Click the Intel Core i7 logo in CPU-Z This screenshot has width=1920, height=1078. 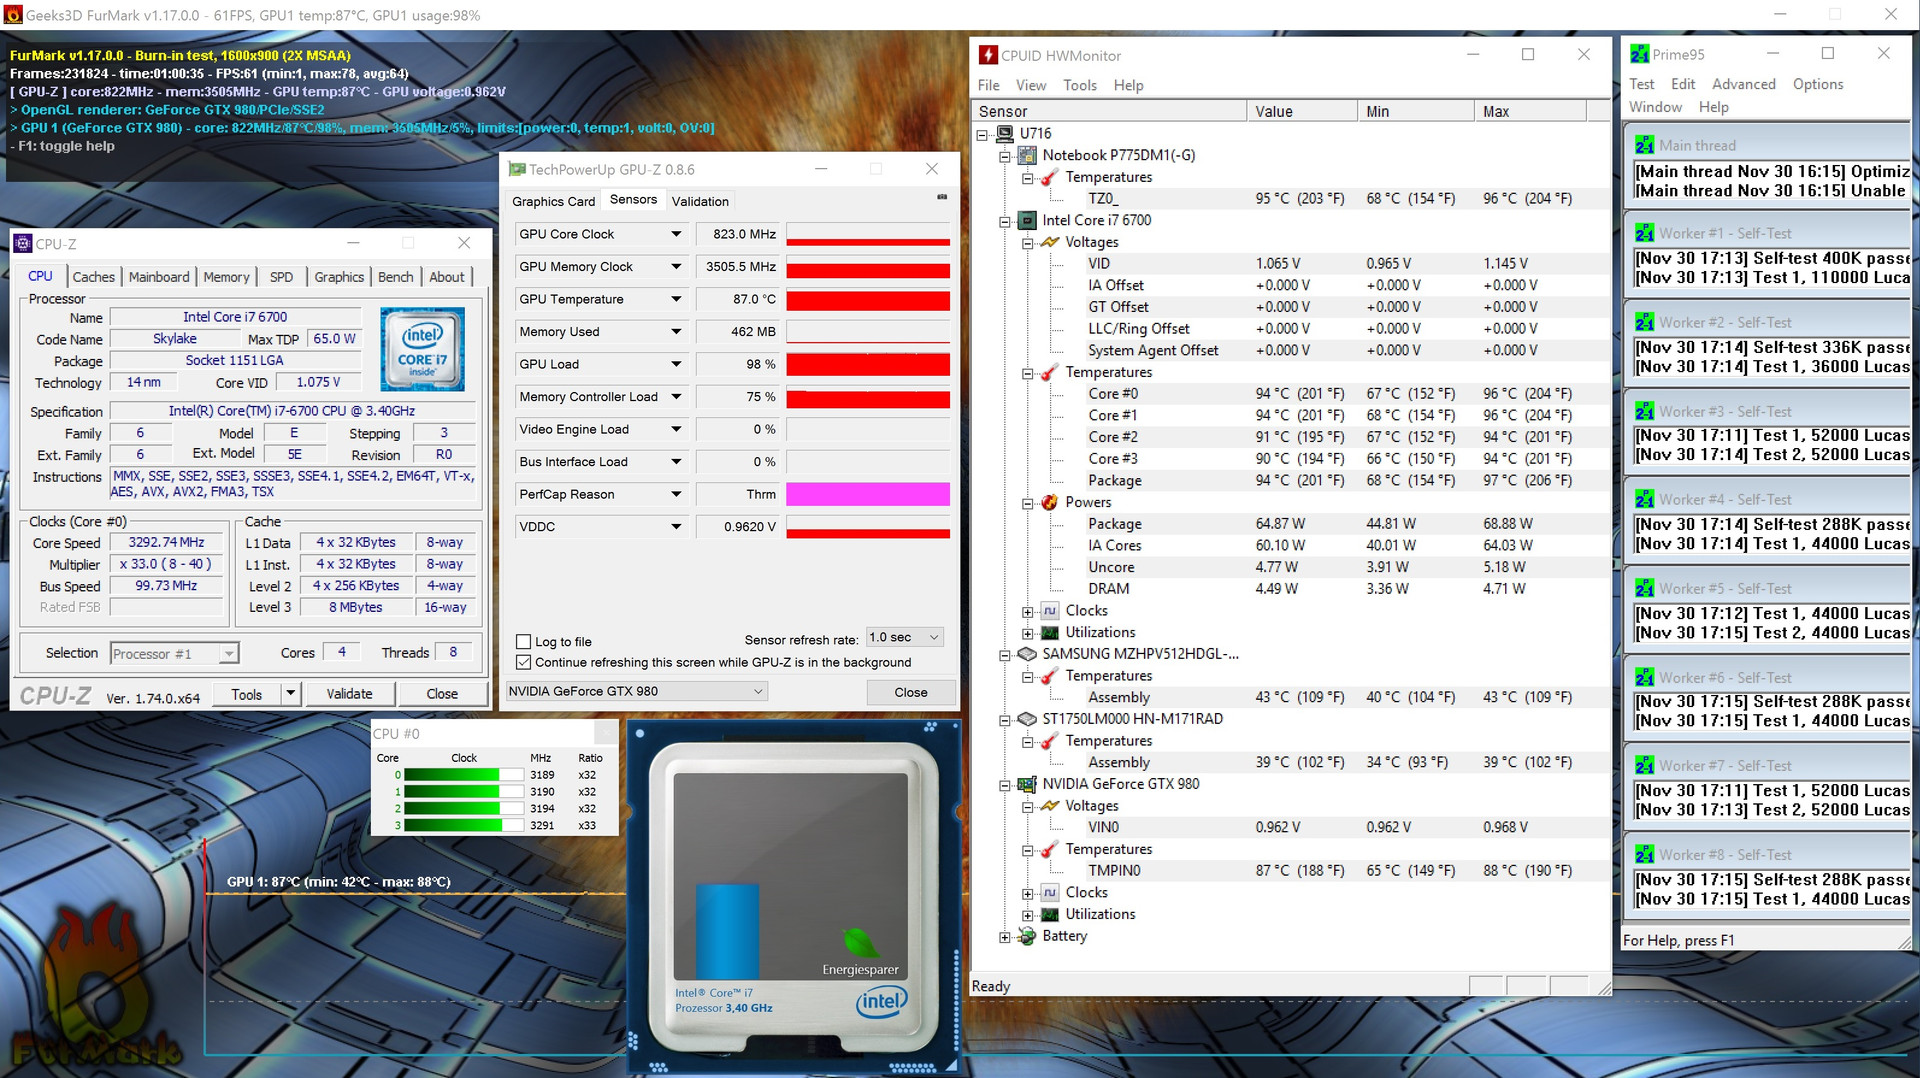tap(422, 348)
